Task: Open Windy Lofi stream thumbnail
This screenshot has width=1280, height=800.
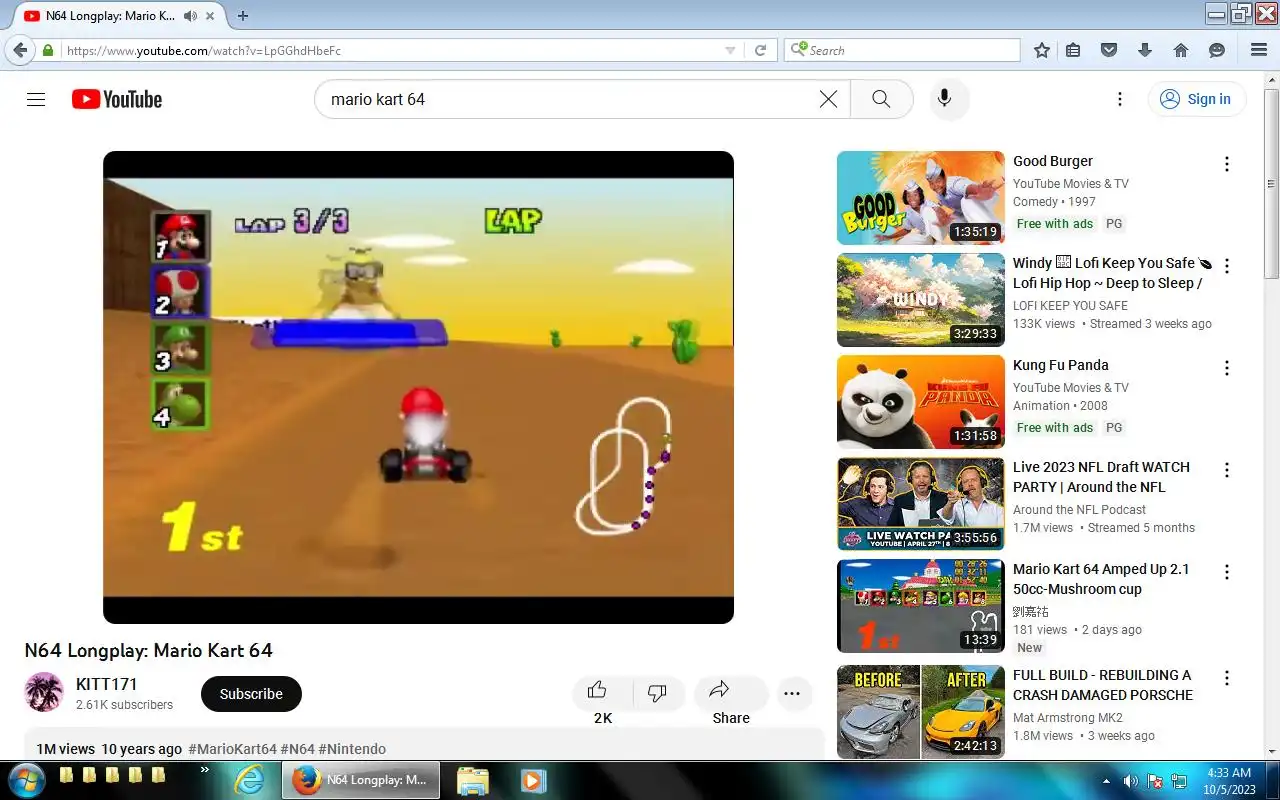Action: point(921,300)
